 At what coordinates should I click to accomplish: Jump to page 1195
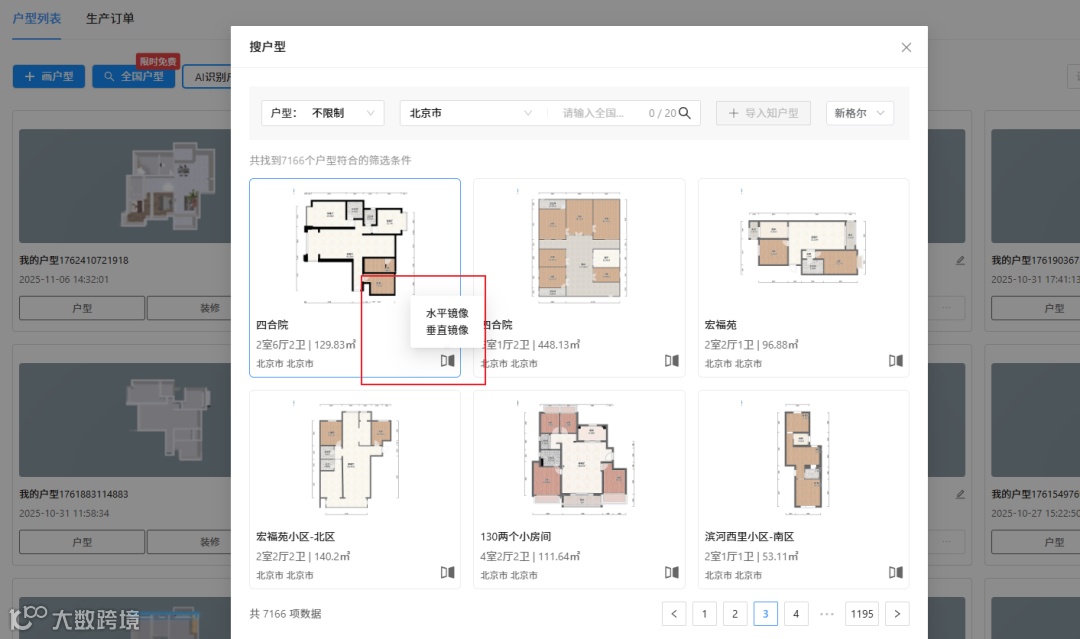[862, 614]
